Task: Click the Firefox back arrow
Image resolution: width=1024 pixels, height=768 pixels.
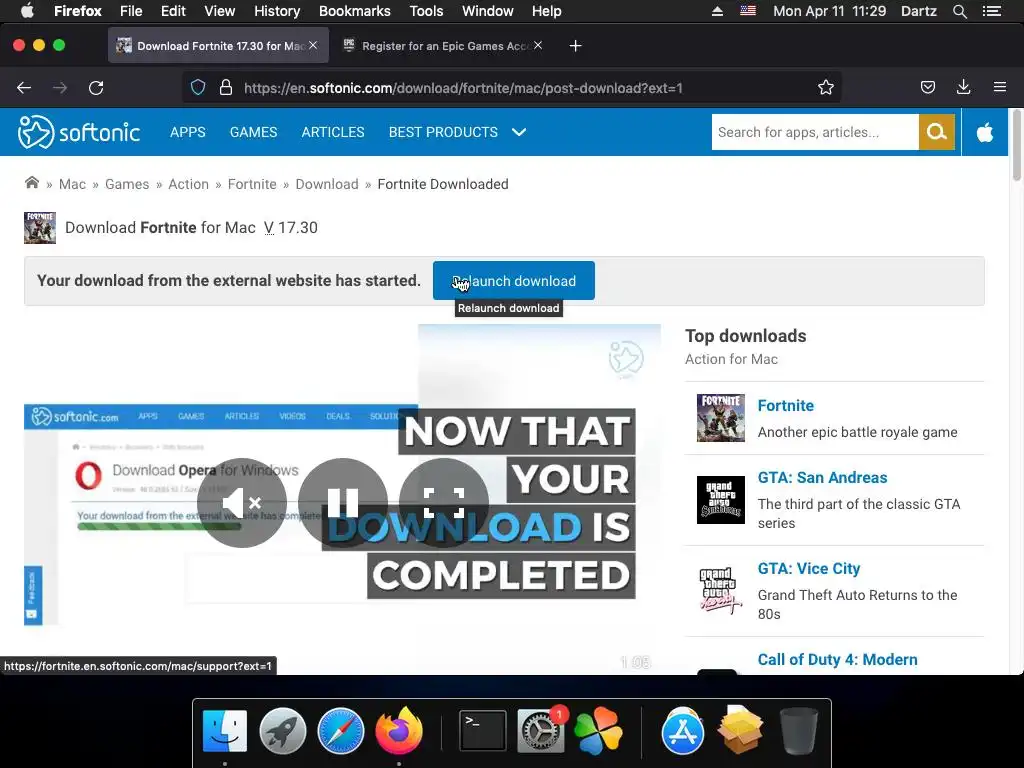Action: point(24,88)
